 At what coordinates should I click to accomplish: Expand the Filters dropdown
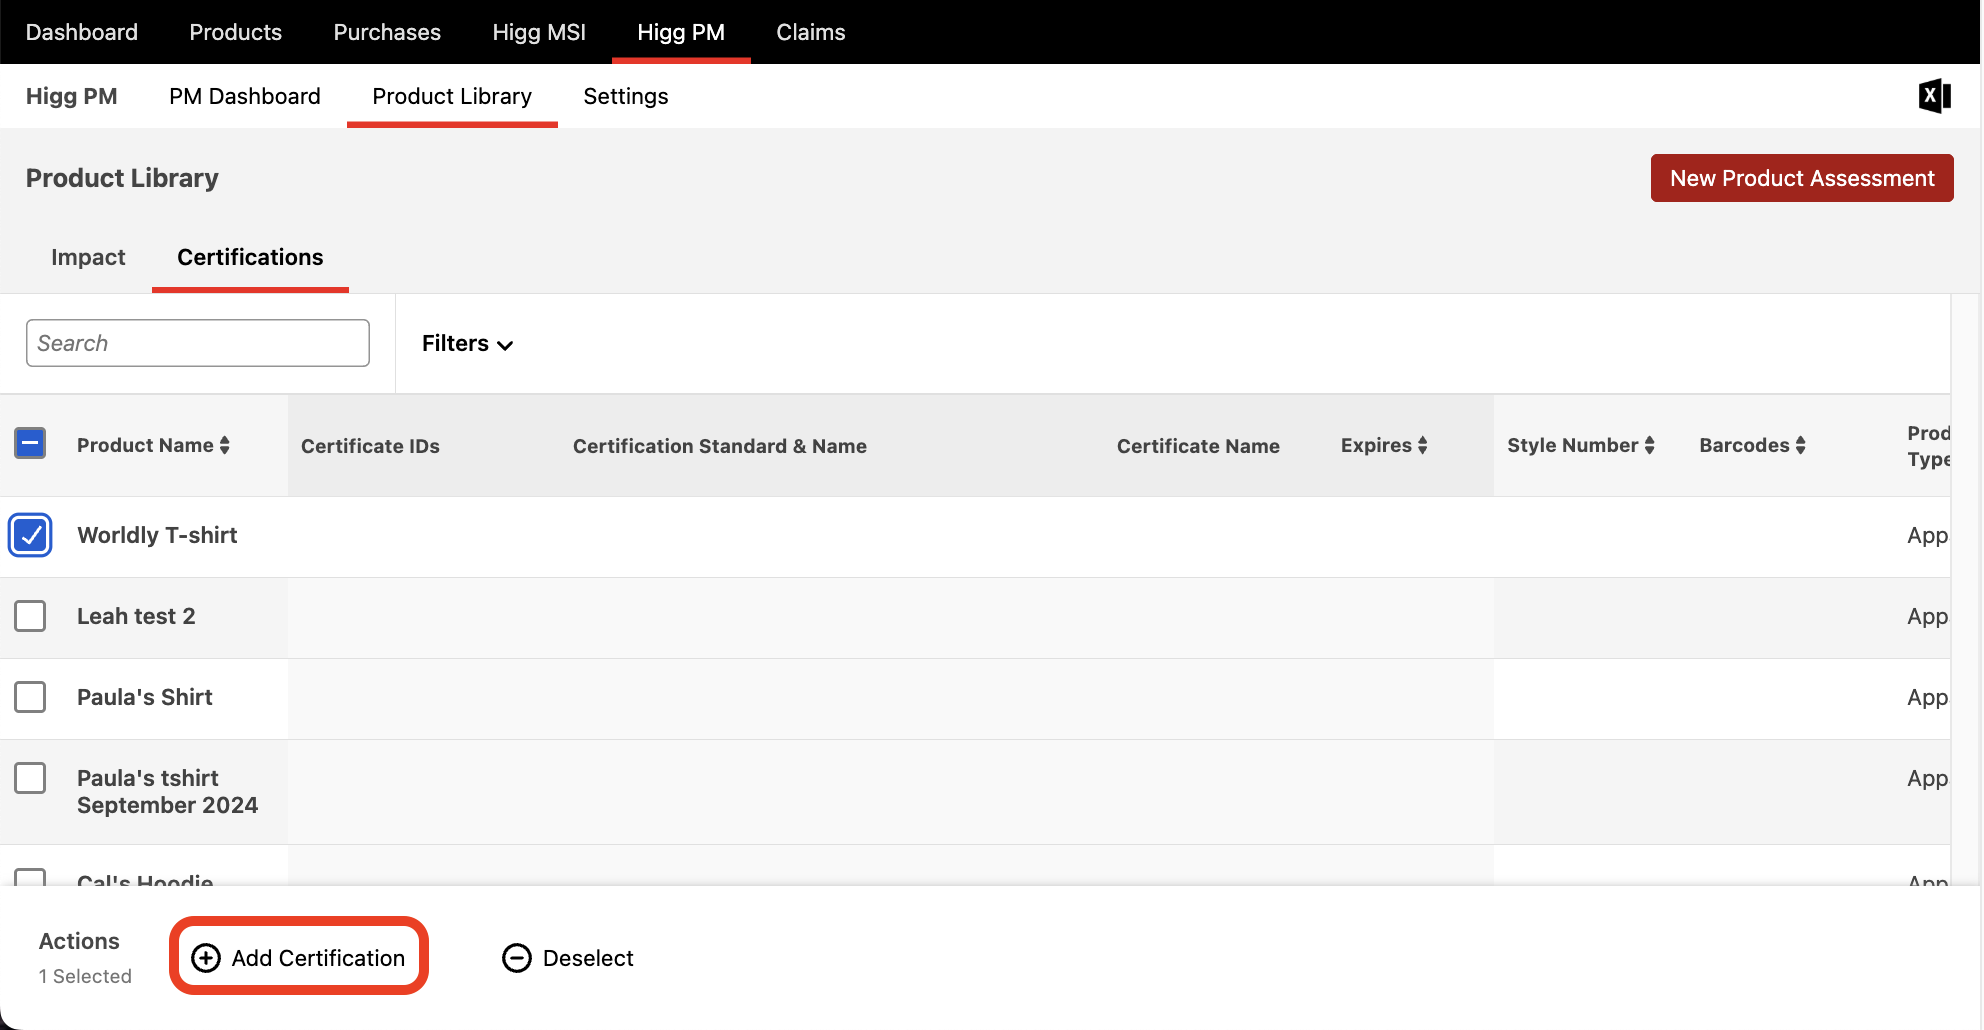point(467,343)
